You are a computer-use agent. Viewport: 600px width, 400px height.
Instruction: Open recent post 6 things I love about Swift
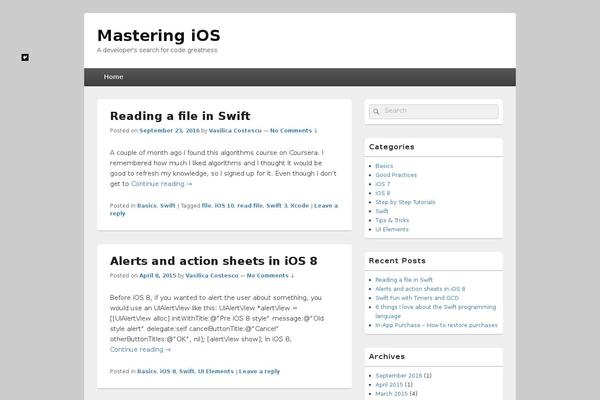coord(435,312)
